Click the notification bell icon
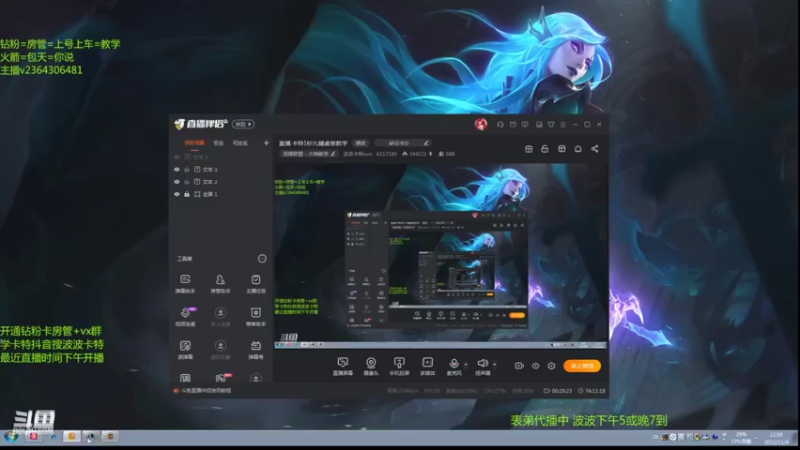The image size is (800, 450). tap(578, 148)
